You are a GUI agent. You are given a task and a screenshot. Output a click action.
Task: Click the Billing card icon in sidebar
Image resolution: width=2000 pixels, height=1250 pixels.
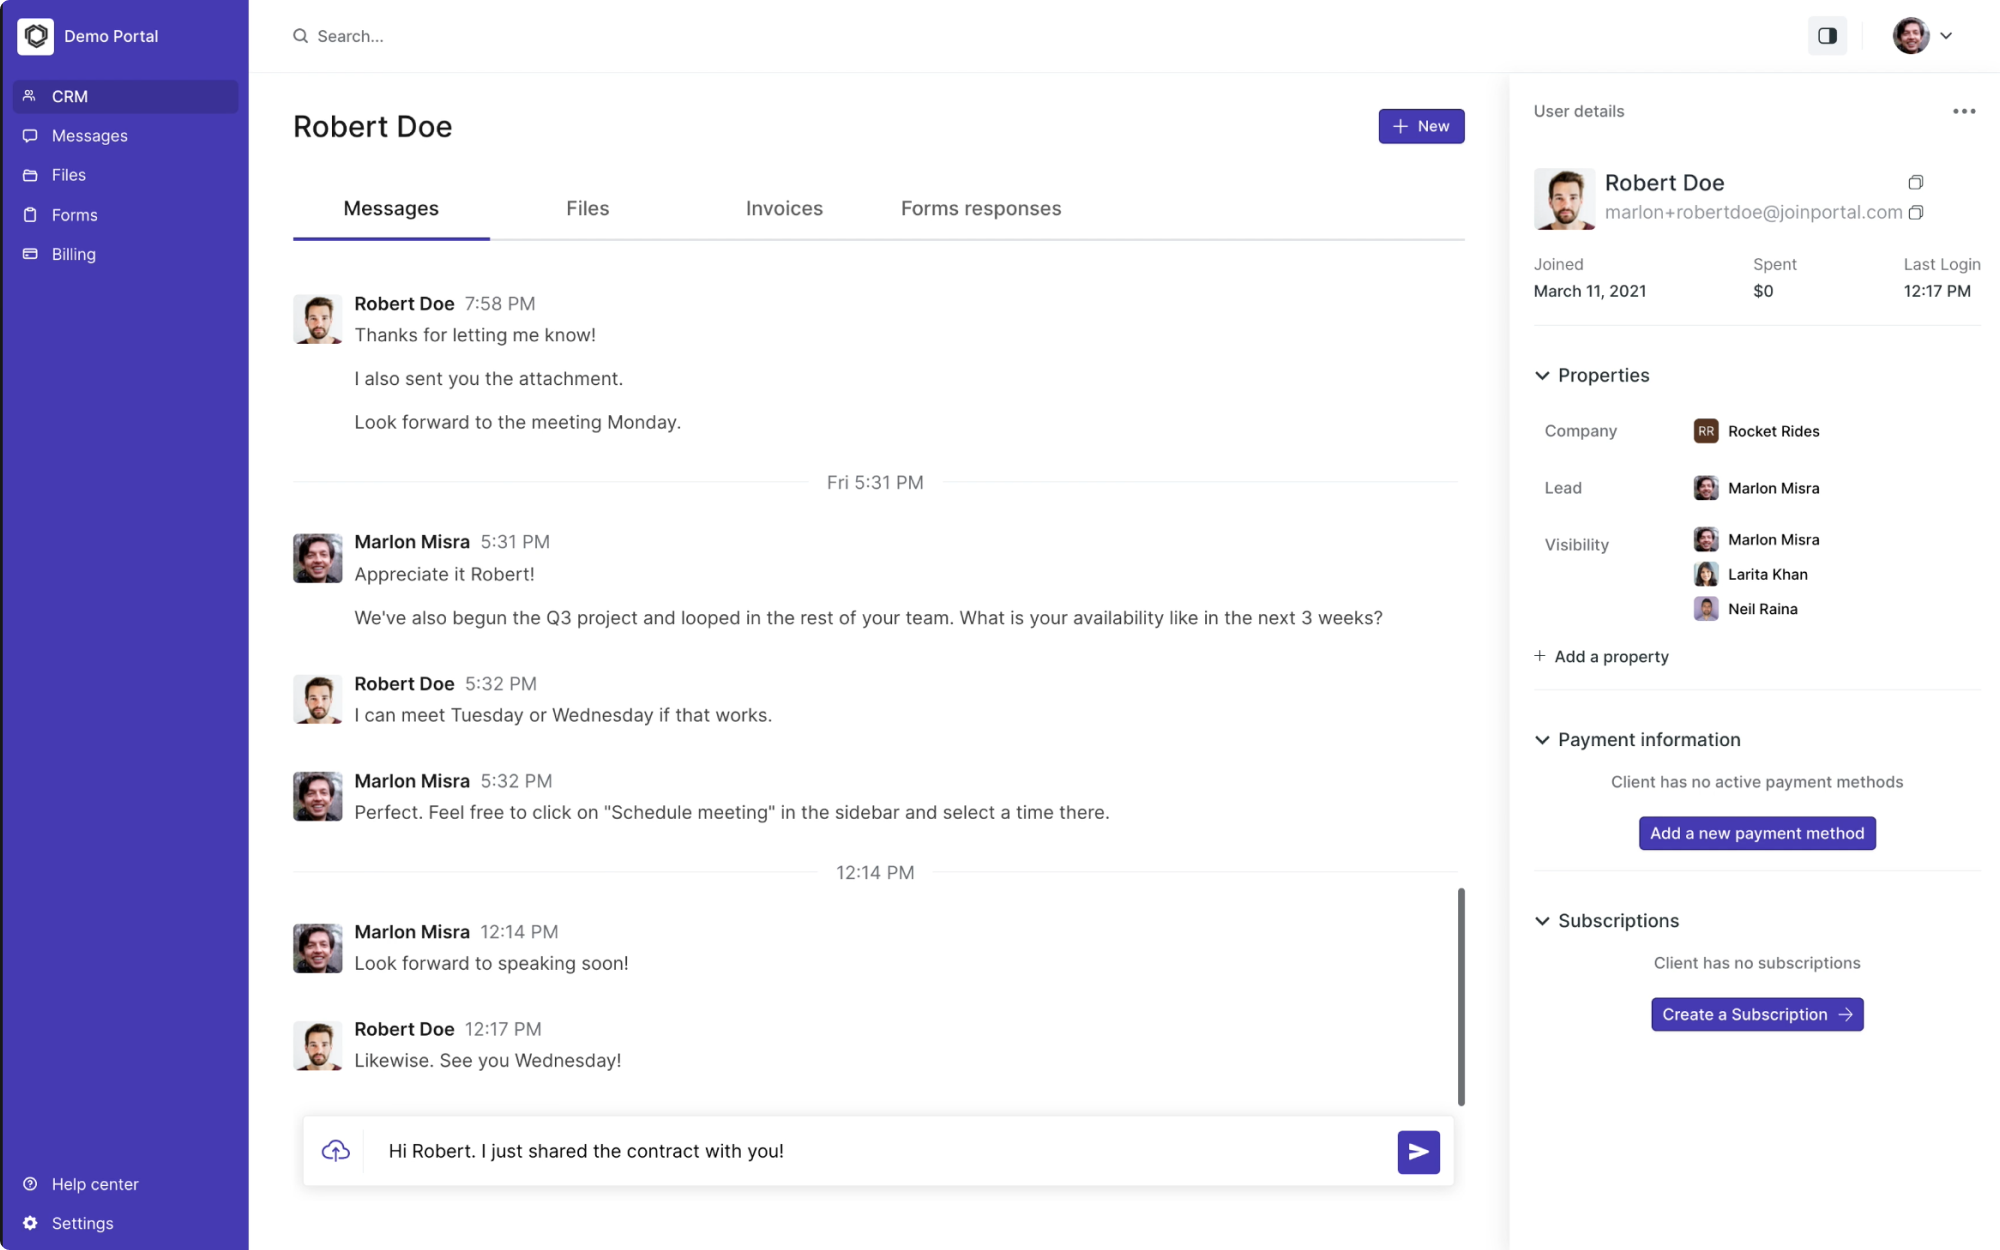[30, 254]
